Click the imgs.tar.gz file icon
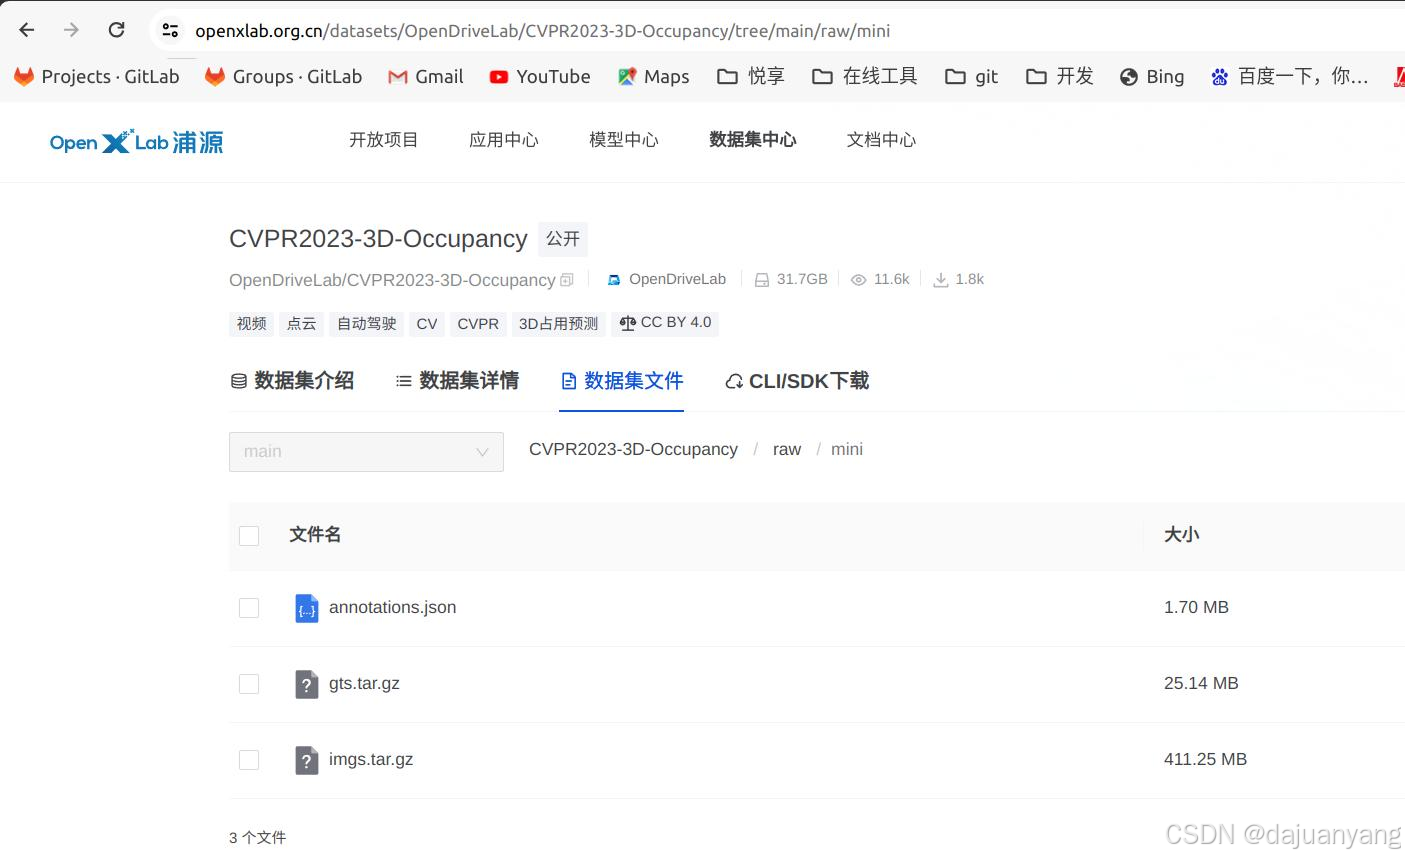The height and width of the screenshot is (860, 1405). click(306, 760)
